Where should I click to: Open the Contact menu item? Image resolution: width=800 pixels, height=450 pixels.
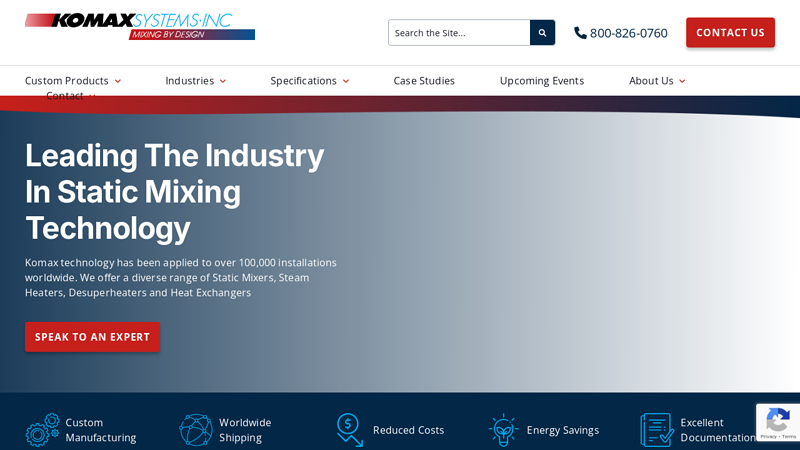(65, 95)
